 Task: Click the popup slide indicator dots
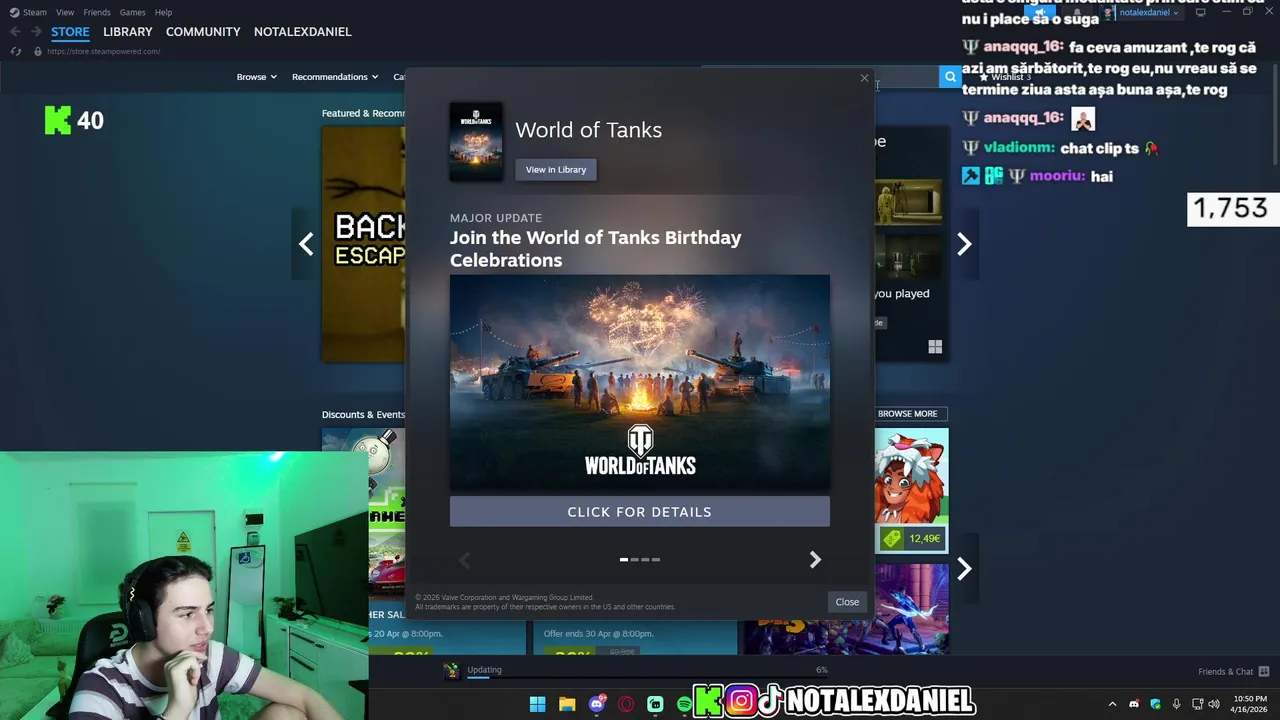[640, 560]
